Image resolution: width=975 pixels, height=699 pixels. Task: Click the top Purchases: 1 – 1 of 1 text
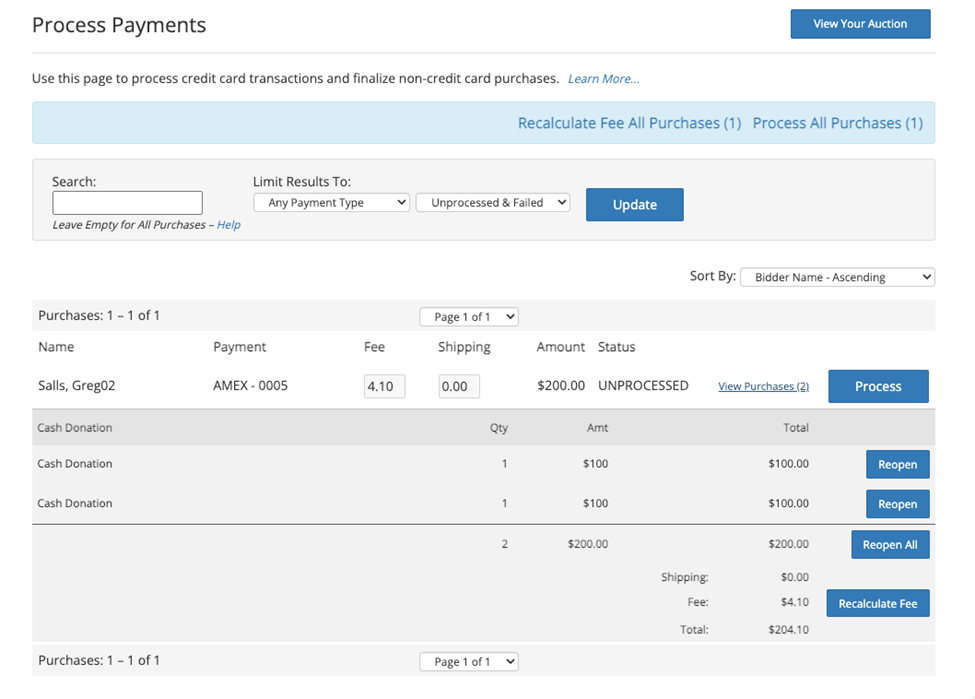99,315
